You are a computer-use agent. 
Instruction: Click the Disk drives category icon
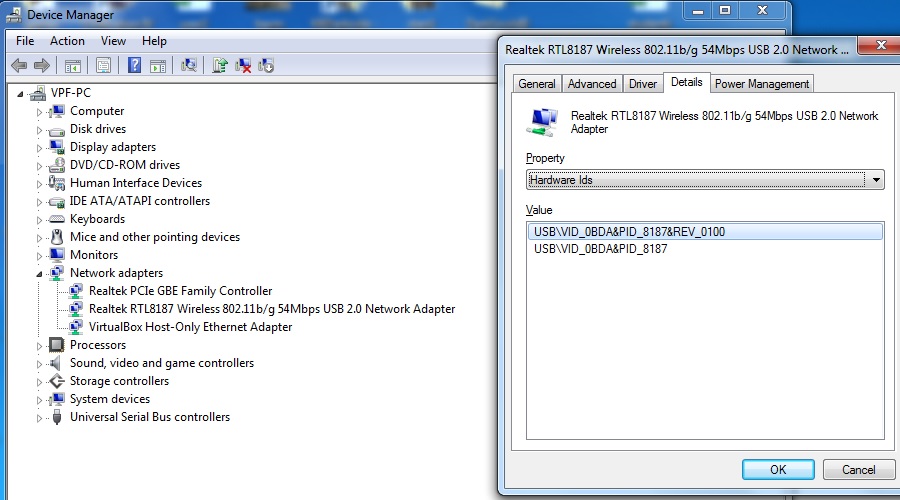tap(57, 130)
